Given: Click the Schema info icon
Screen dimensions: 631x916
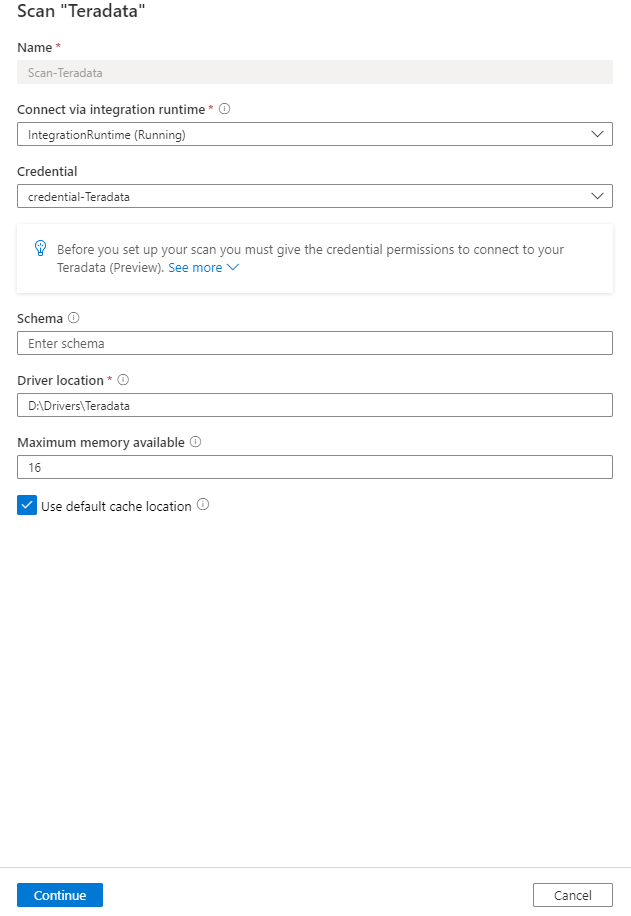Looking at the screenshot, I should point(73,318).
